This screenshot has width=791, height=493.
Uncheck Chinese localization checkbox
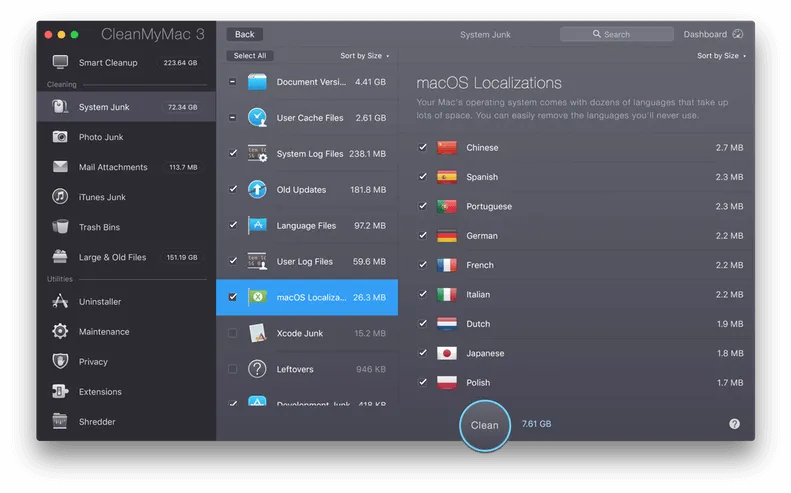pyautogui.click(x=423, y=147)
